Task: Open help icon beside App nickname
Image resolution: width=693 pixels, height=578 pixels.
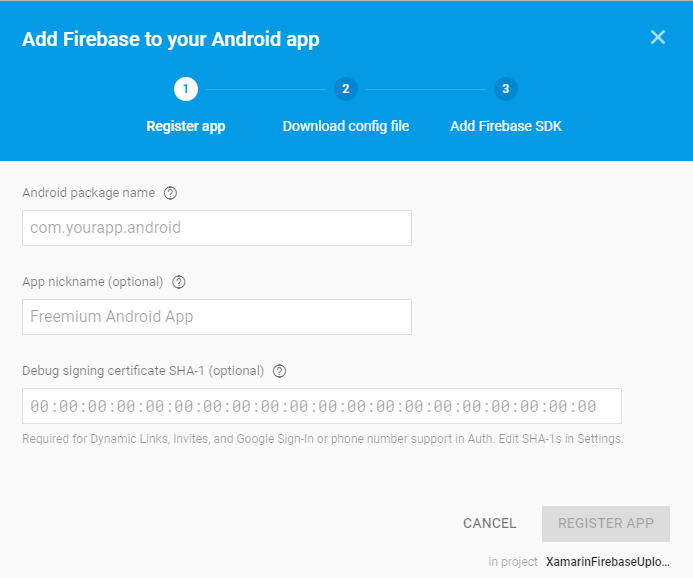Action: [x=179, y=282]
